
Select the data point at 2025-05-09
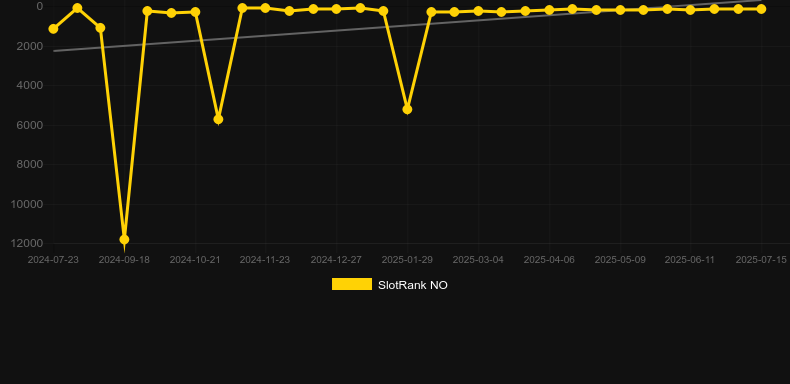[x=620, y=10]
